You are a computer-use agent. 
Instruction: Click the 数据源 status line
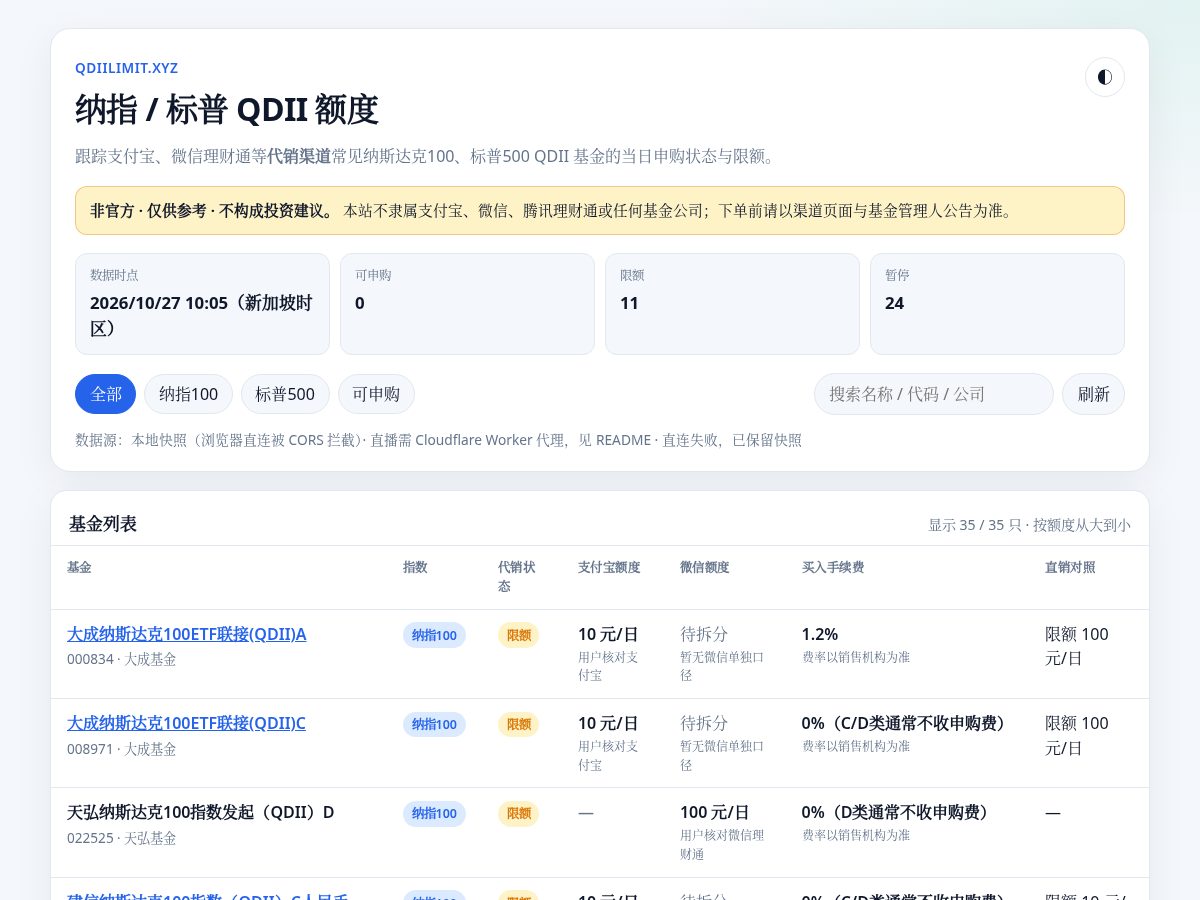[438, 440]
